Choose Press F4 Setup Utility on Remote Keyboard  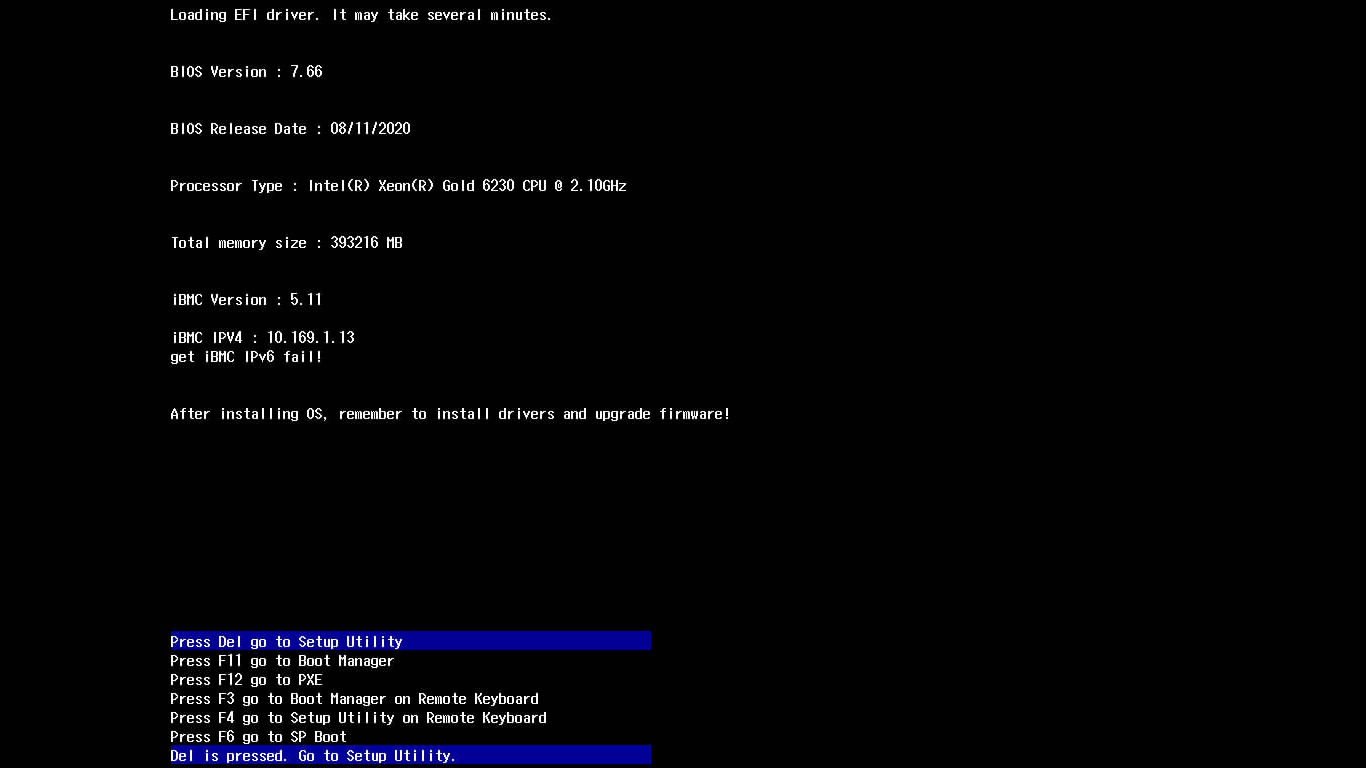pos(358,718)
